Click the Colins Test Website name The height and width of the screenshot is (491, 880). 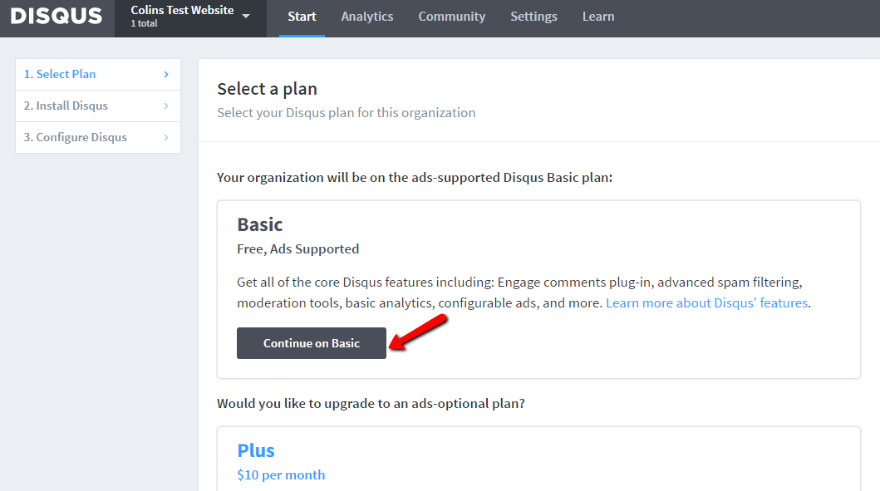[182, 11]
